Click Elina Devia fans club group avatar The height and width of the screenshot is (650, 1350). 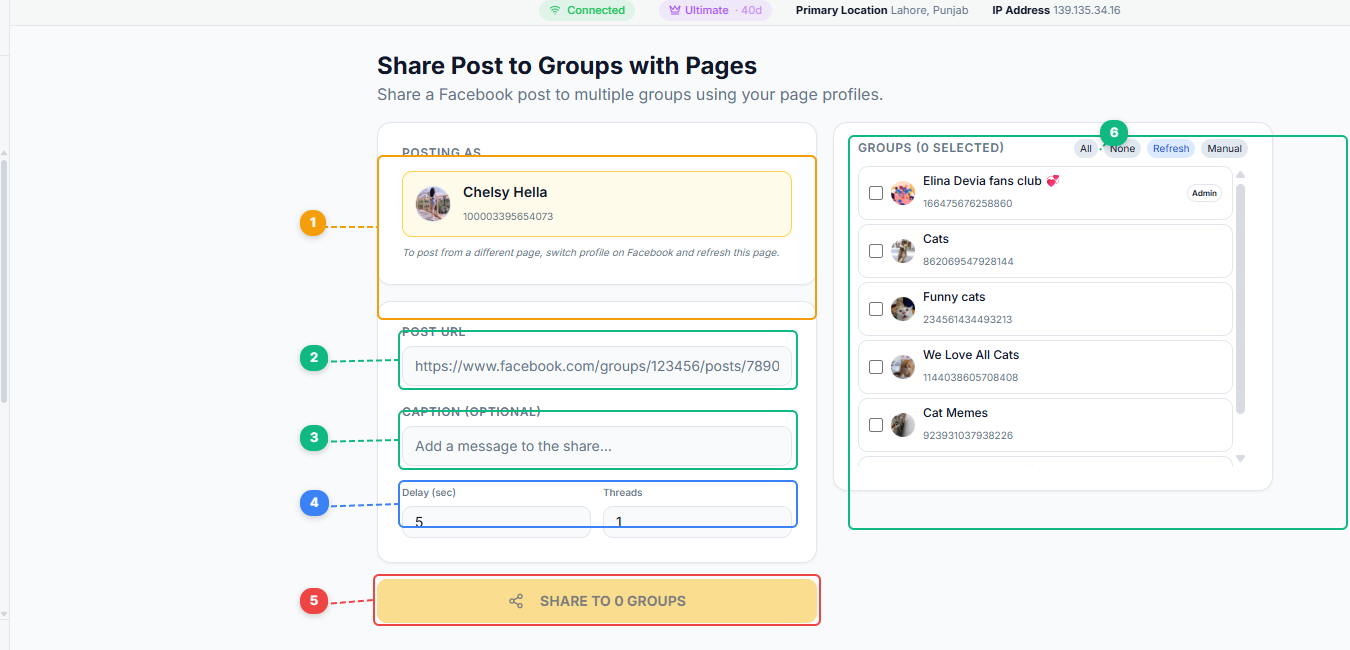point(903,193)
